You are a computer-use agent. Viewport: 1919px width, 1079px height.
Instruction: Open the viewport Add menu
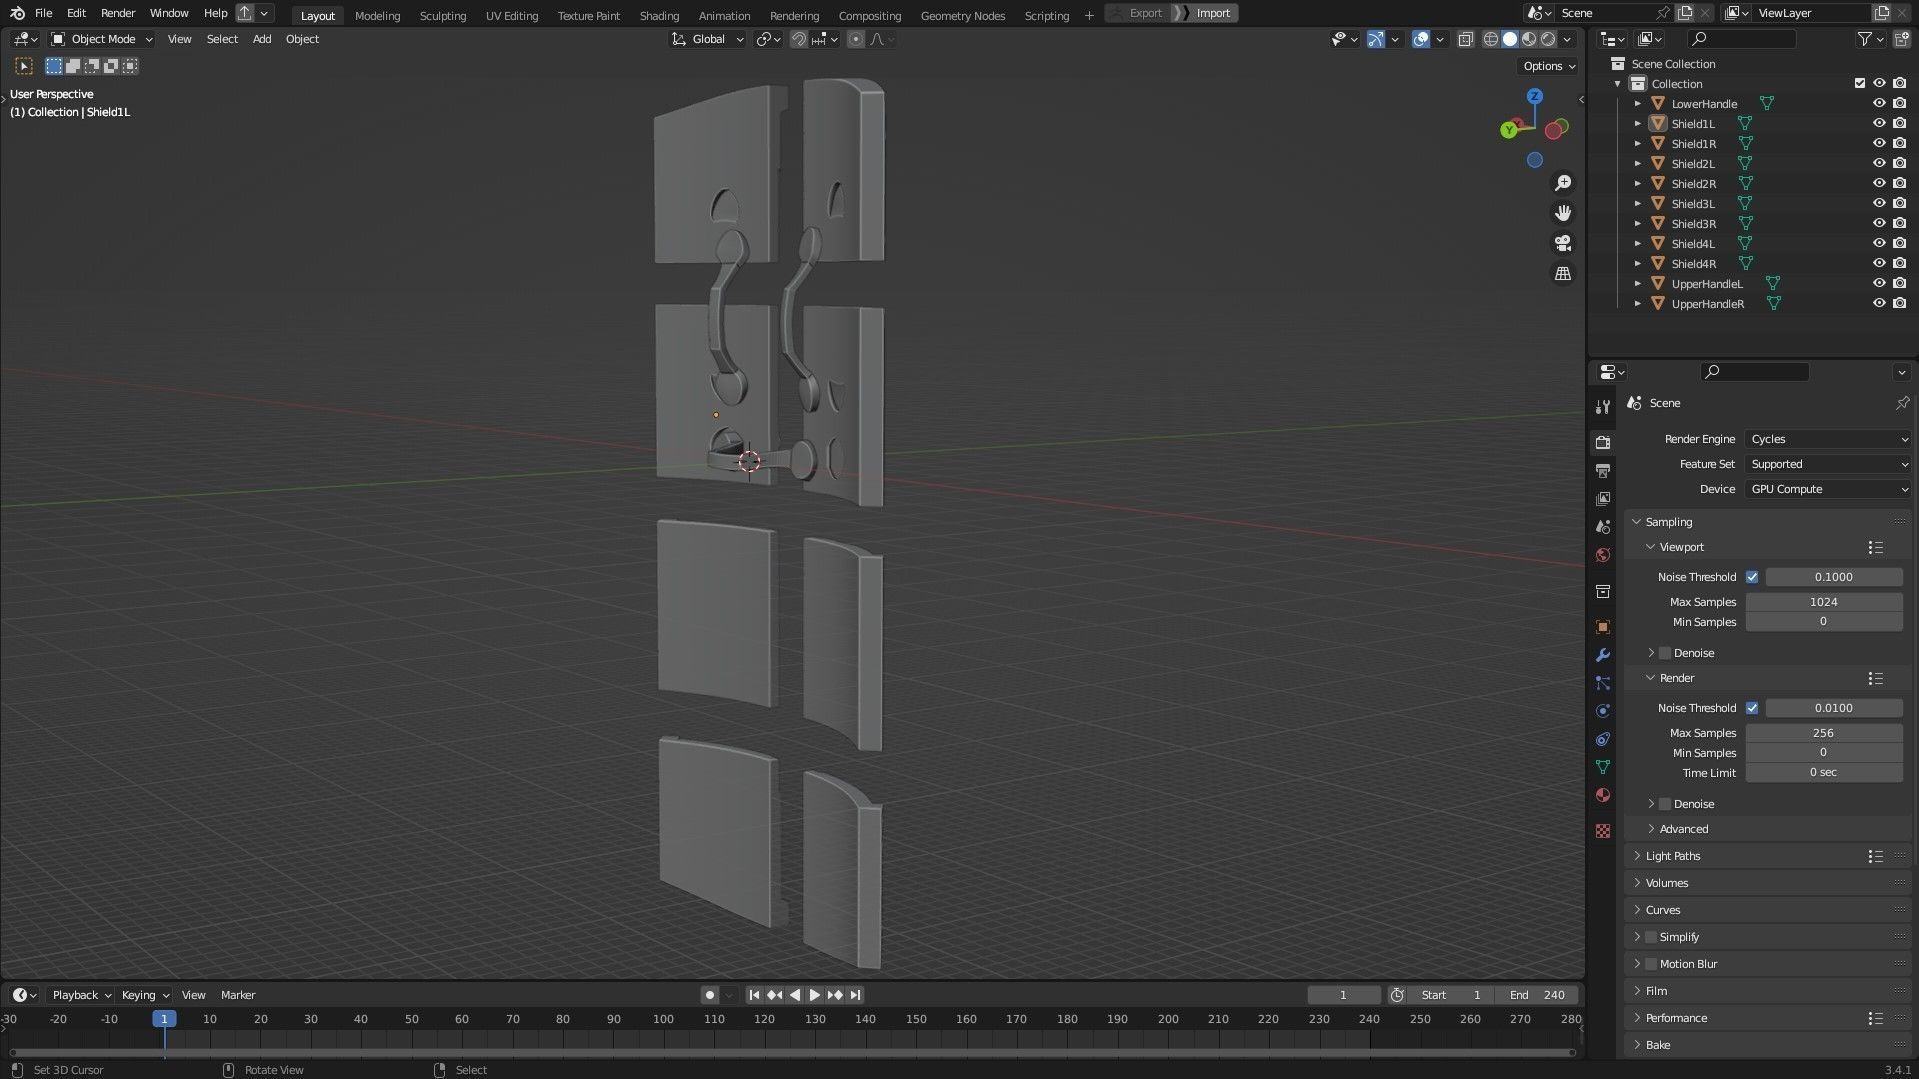click(262, 39)
